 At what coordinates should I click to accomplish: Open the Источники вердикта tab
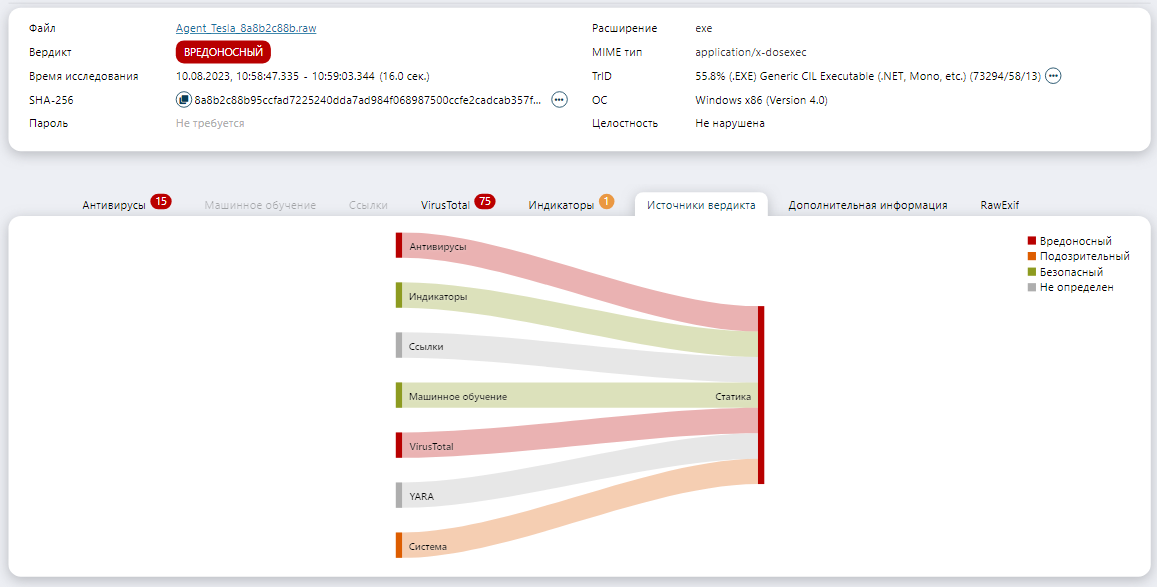pyautogui.click(x=700, y=205)
